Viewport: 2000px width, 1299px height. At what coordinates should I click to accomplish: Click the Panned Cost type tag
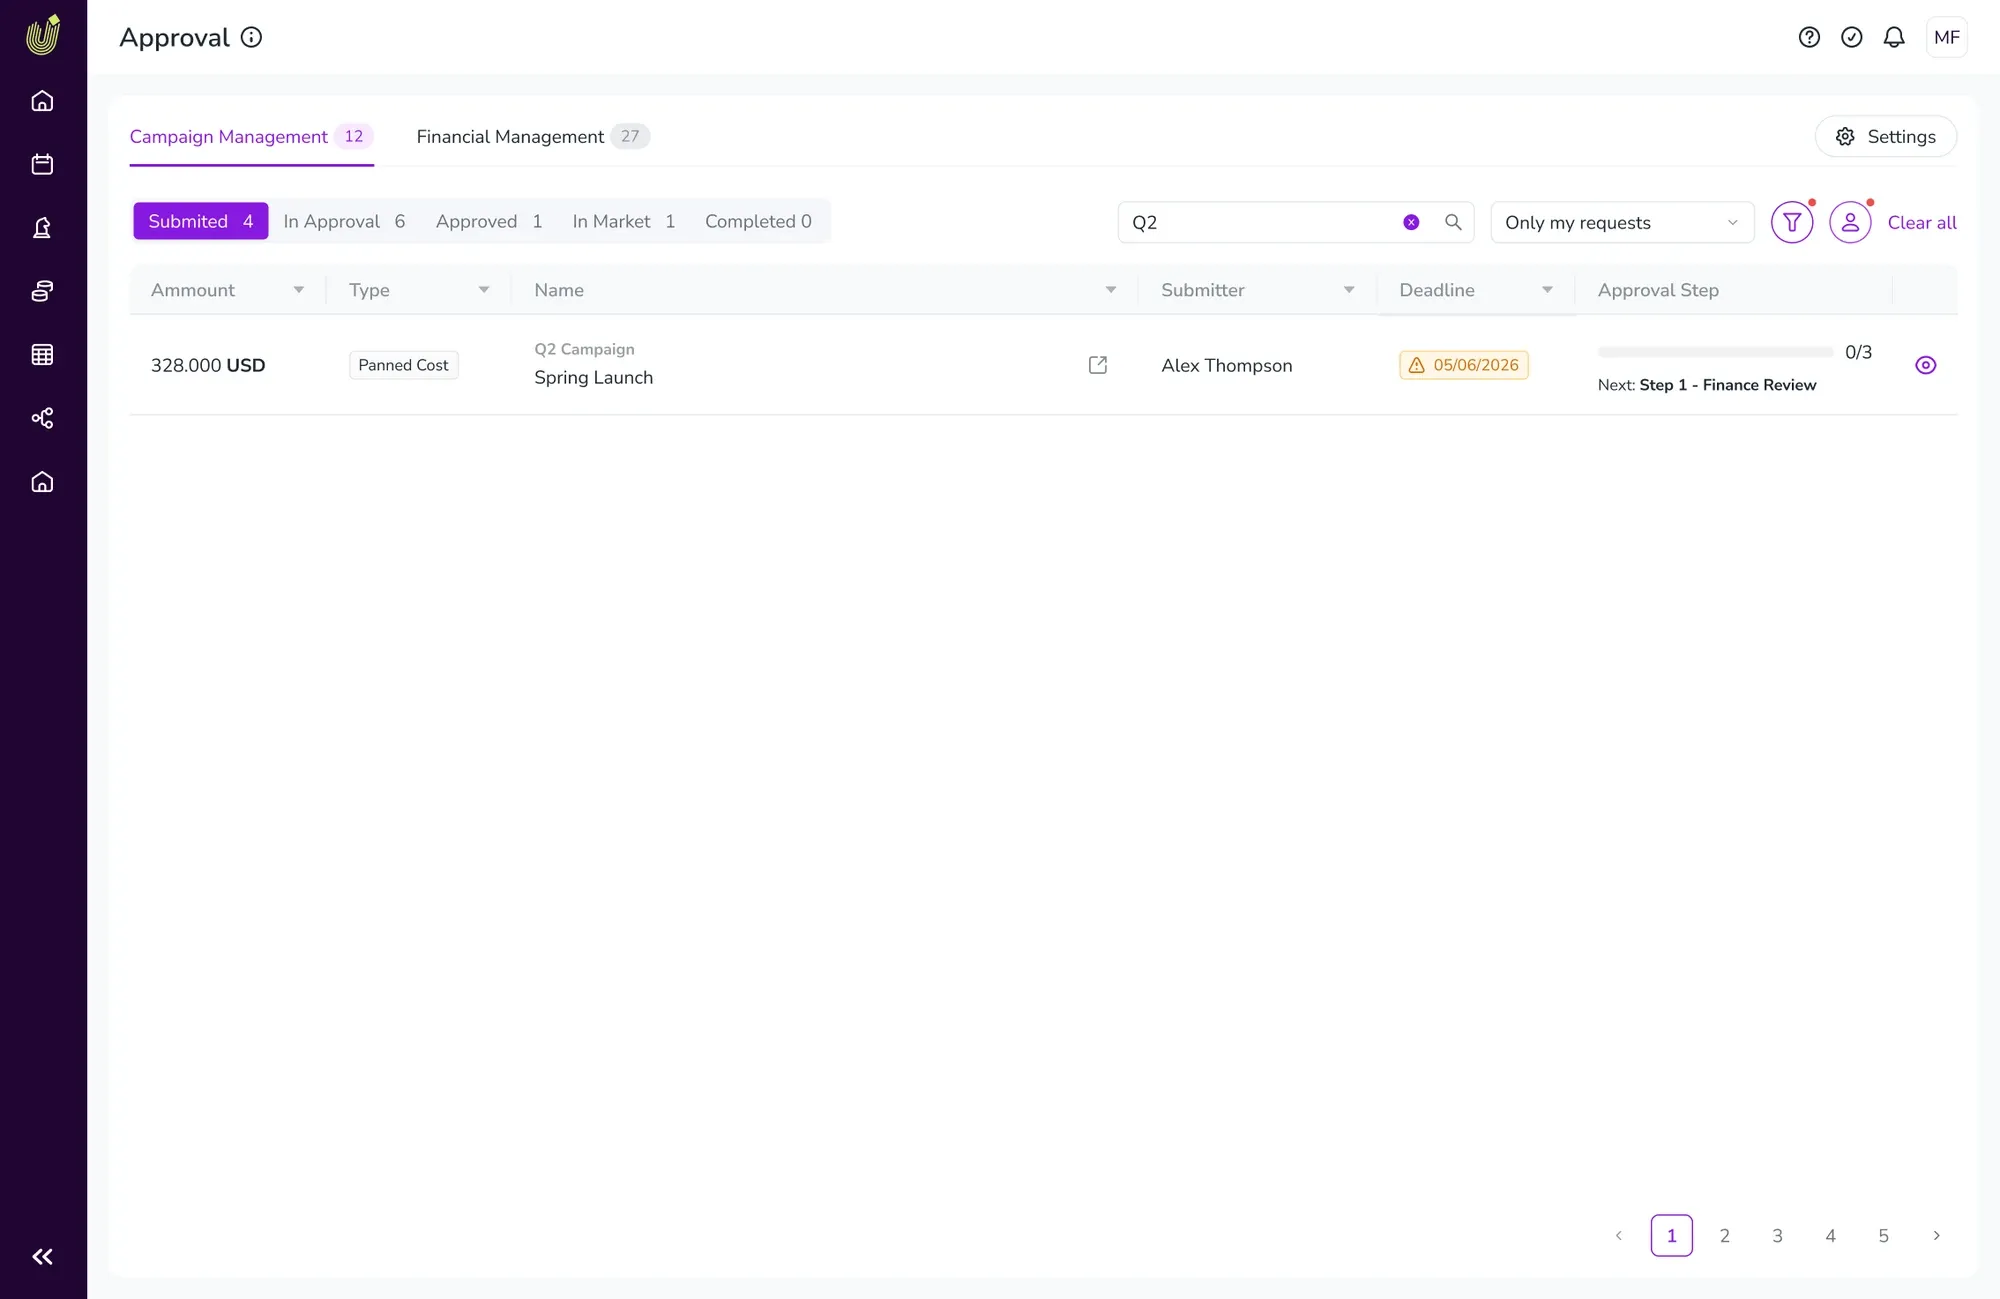tap(403, 365)
